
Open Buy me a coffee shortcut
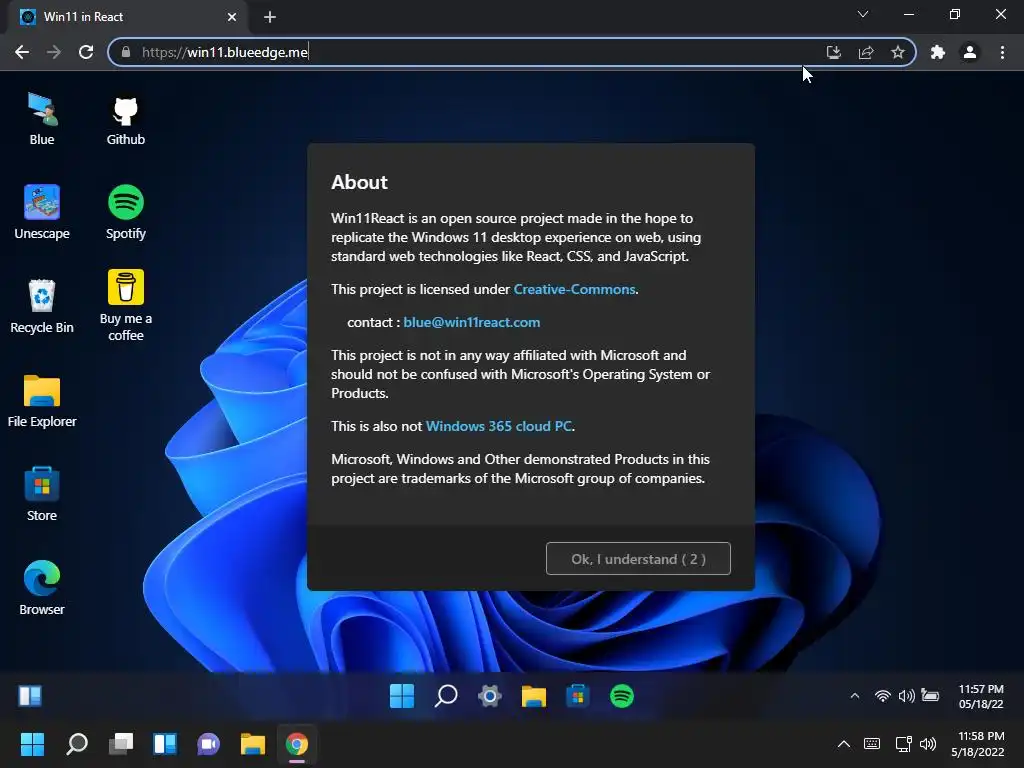coord(125,306)
